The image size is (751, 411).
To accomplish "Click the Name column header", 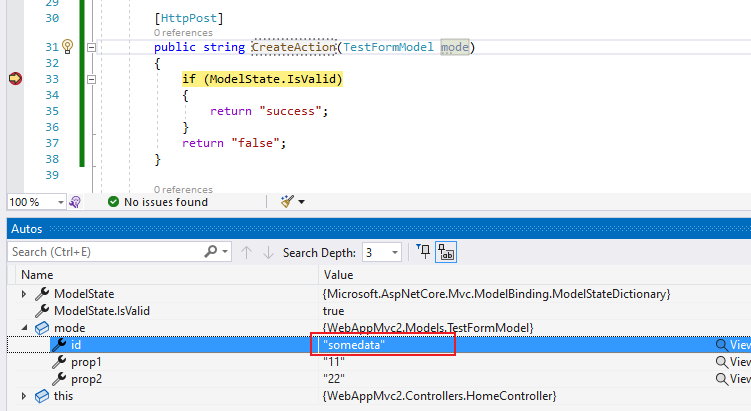I will tap(37, 275).
